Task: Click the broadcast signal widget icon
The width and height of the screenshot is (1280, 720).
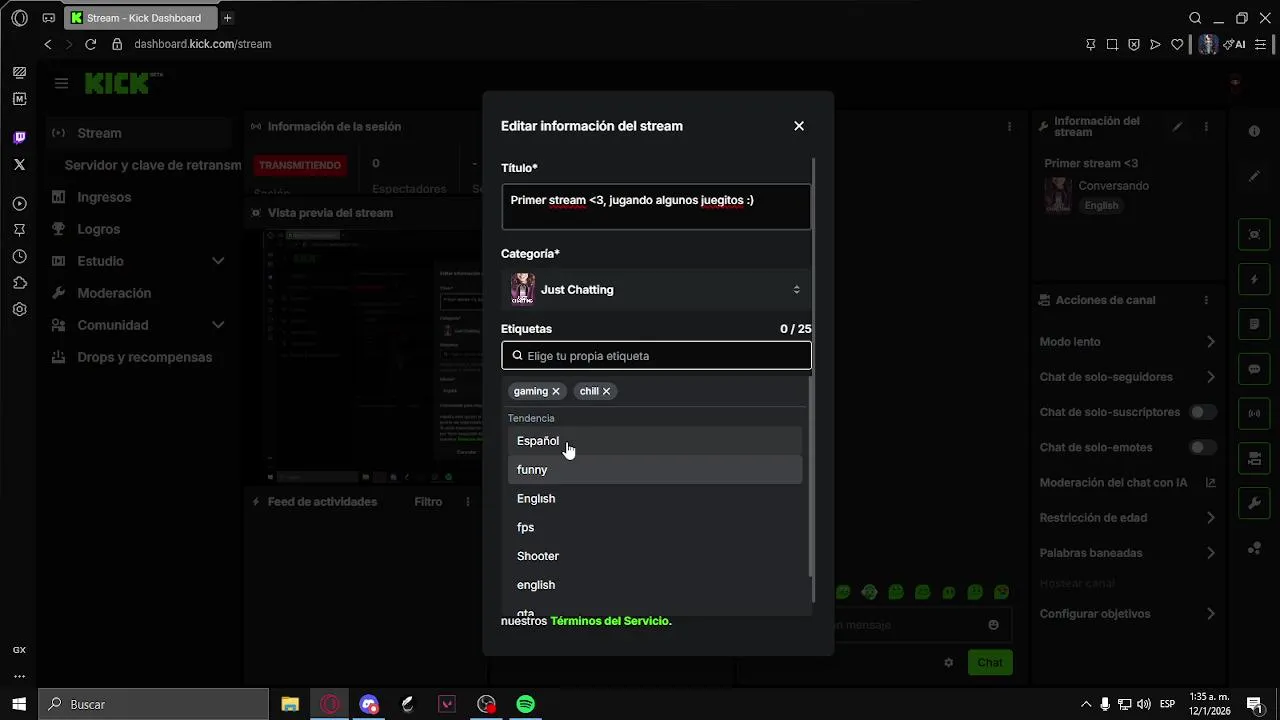Action: [1254, 413]
